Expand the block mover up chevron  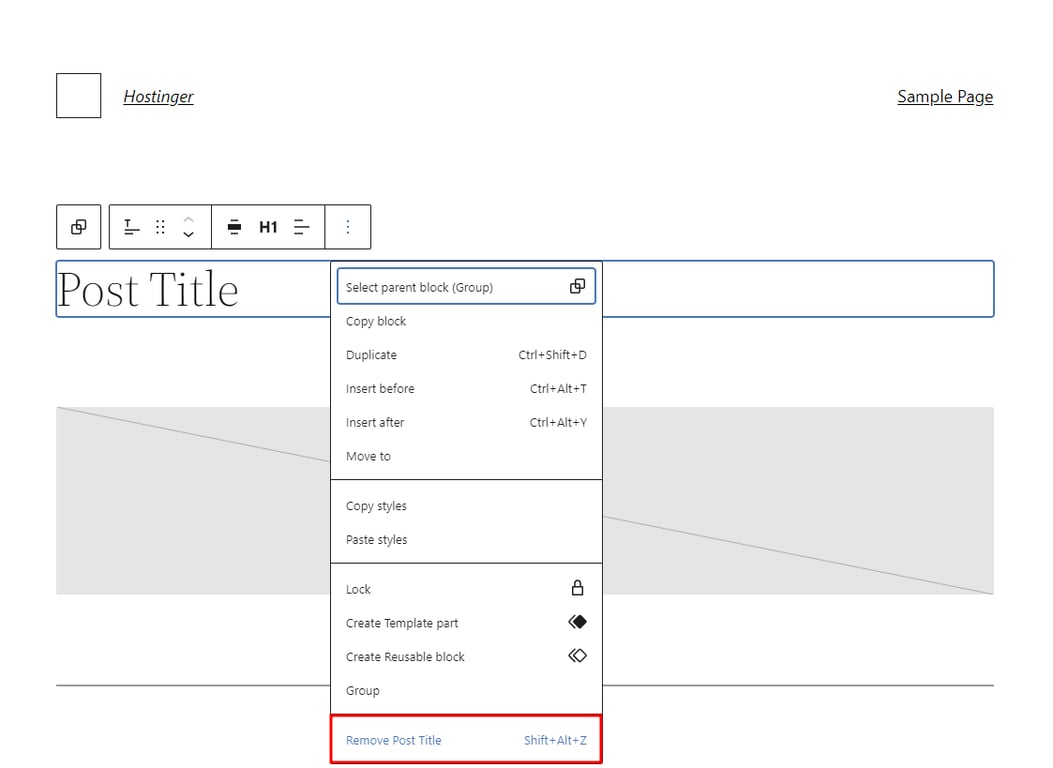pos(189,221)
